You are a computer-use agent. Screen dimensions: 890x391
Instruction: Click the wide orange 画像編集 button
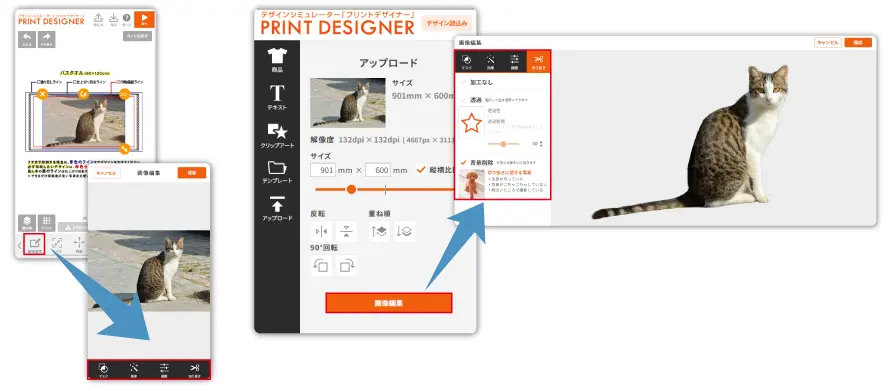pyautogui.click(x=389, y=303)
